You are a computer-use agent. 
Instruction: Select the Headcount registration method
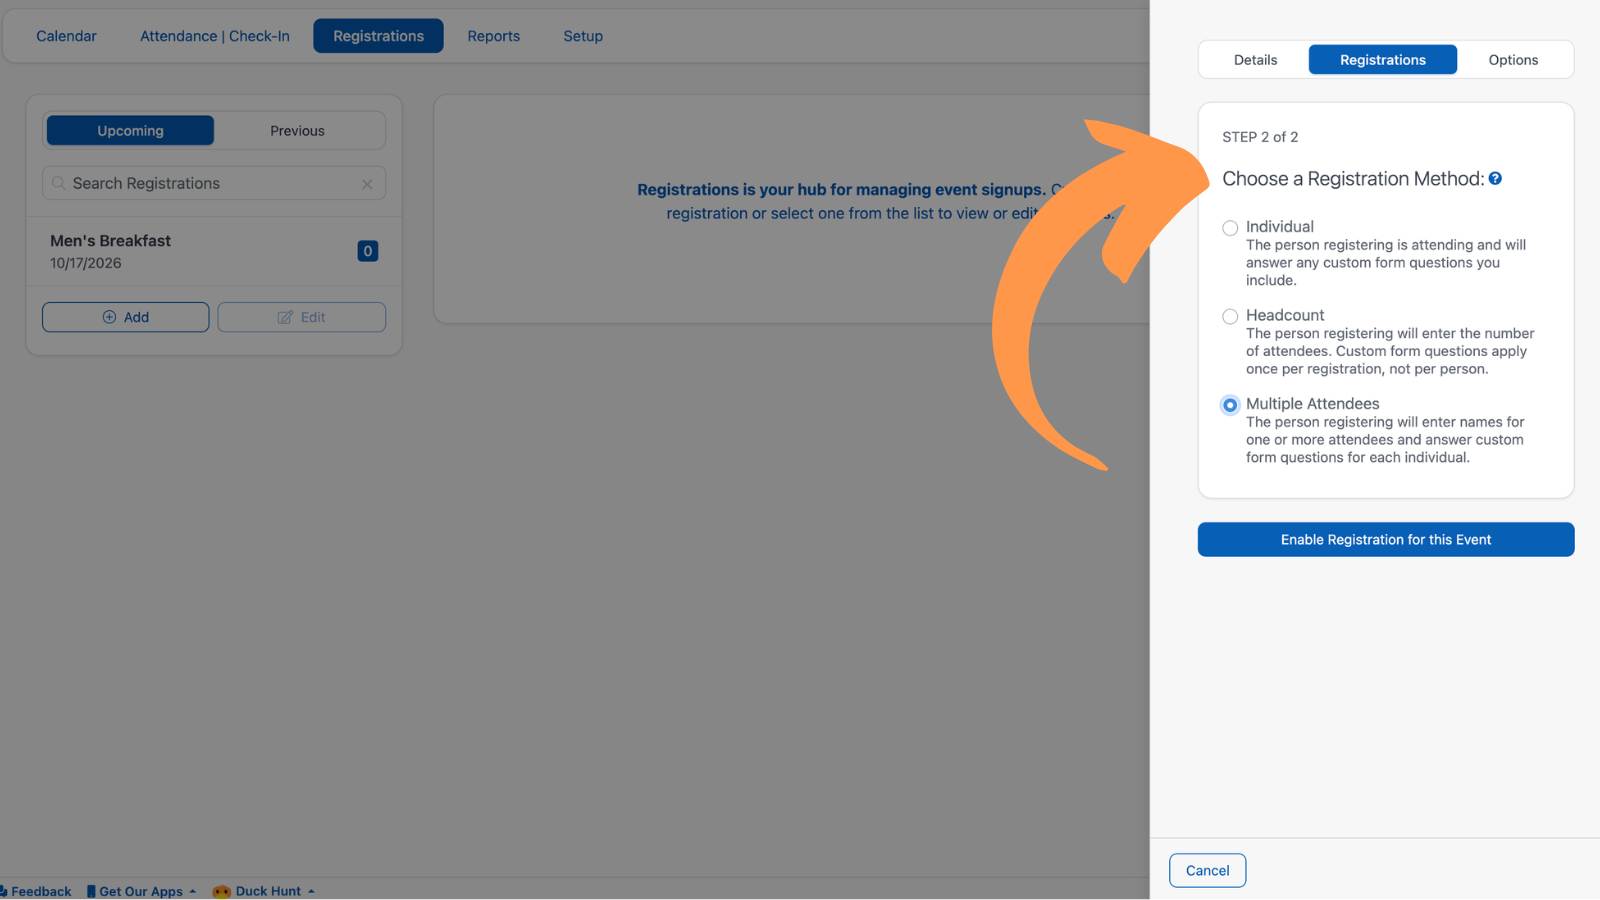[1230, 317]
